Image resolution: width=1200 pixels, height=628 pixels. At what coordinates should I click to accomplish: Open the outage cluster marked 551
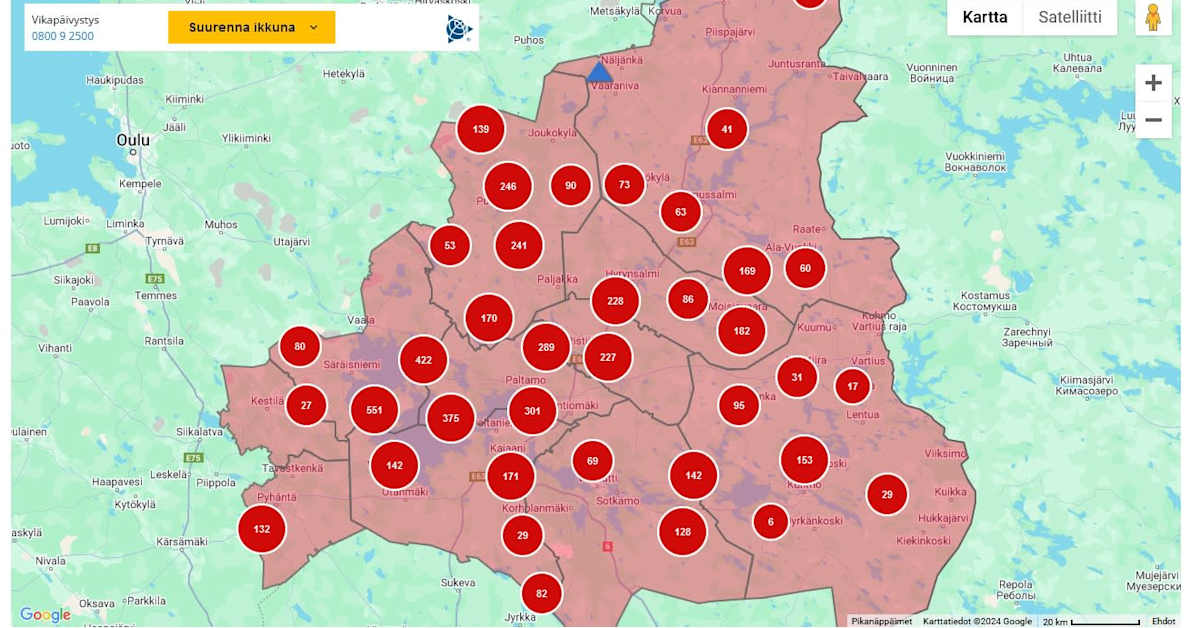pos(374,410)
